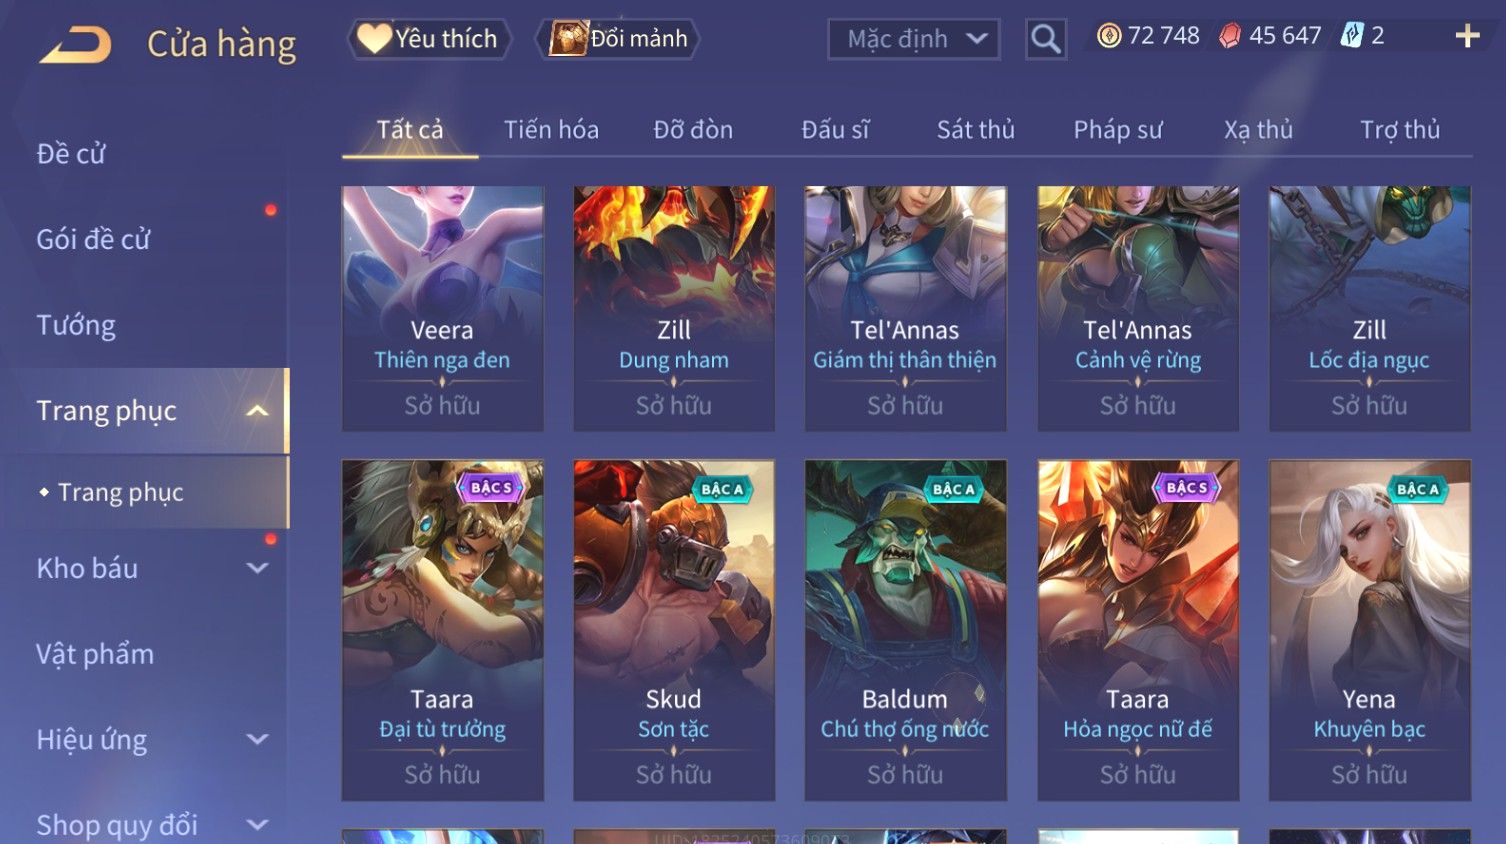Expand the Hiệu ứng sidebar section
Image resolution: width=1506 pixels, height=844 pixels.
[257, 739]
